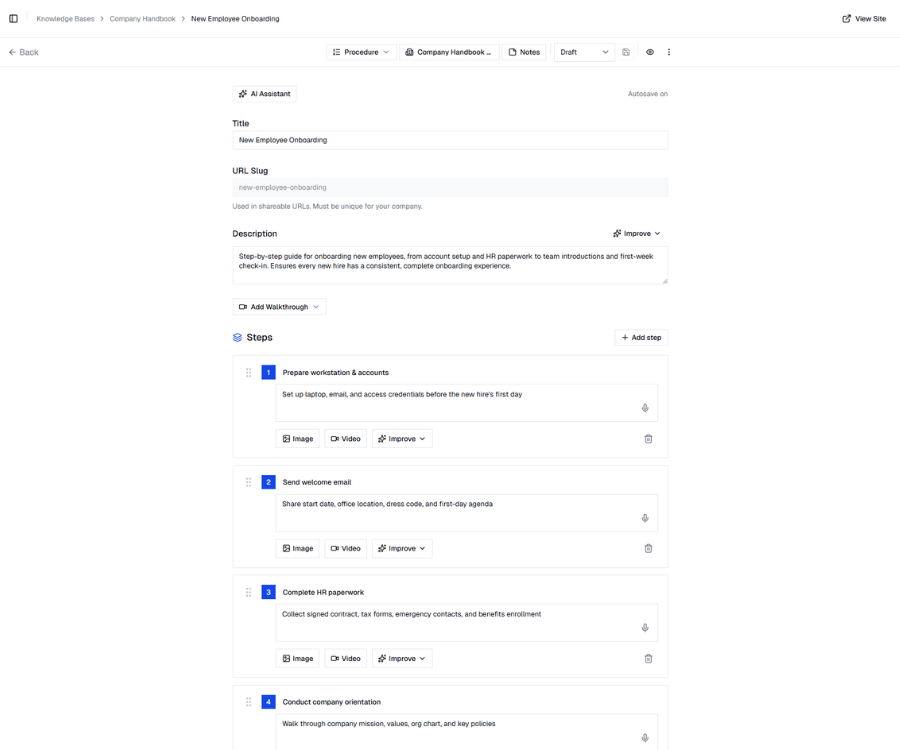This screenshot has width=900, height=750.
Task: Click the Add step button
Action: point(641,338)
